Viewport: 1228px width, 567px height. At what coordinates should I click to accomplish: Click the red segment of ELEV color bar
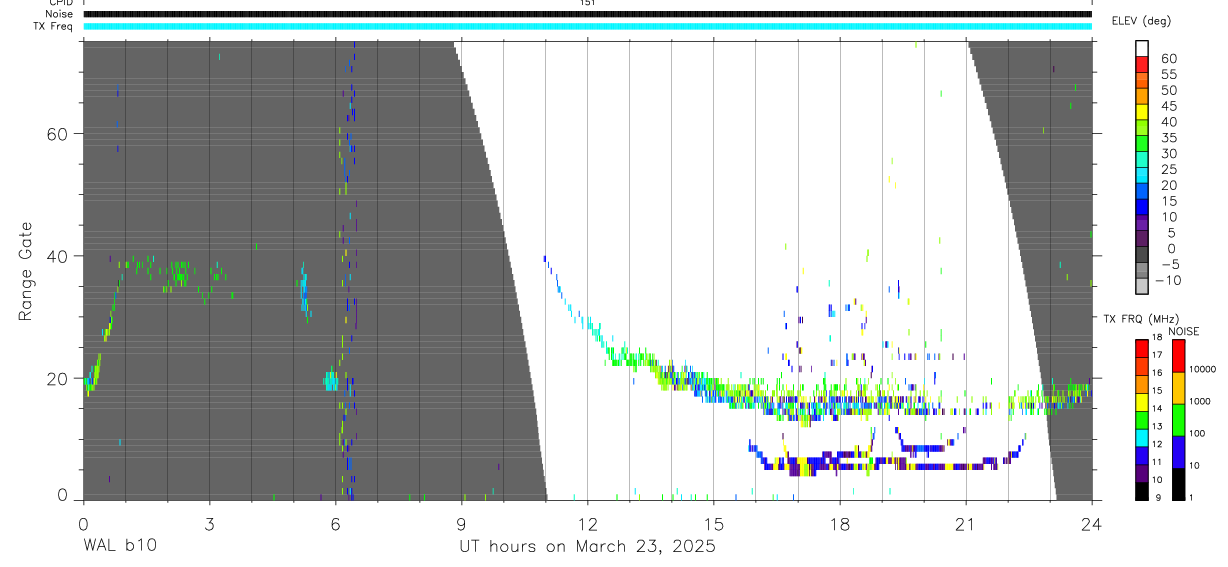tap(1142, 64)
